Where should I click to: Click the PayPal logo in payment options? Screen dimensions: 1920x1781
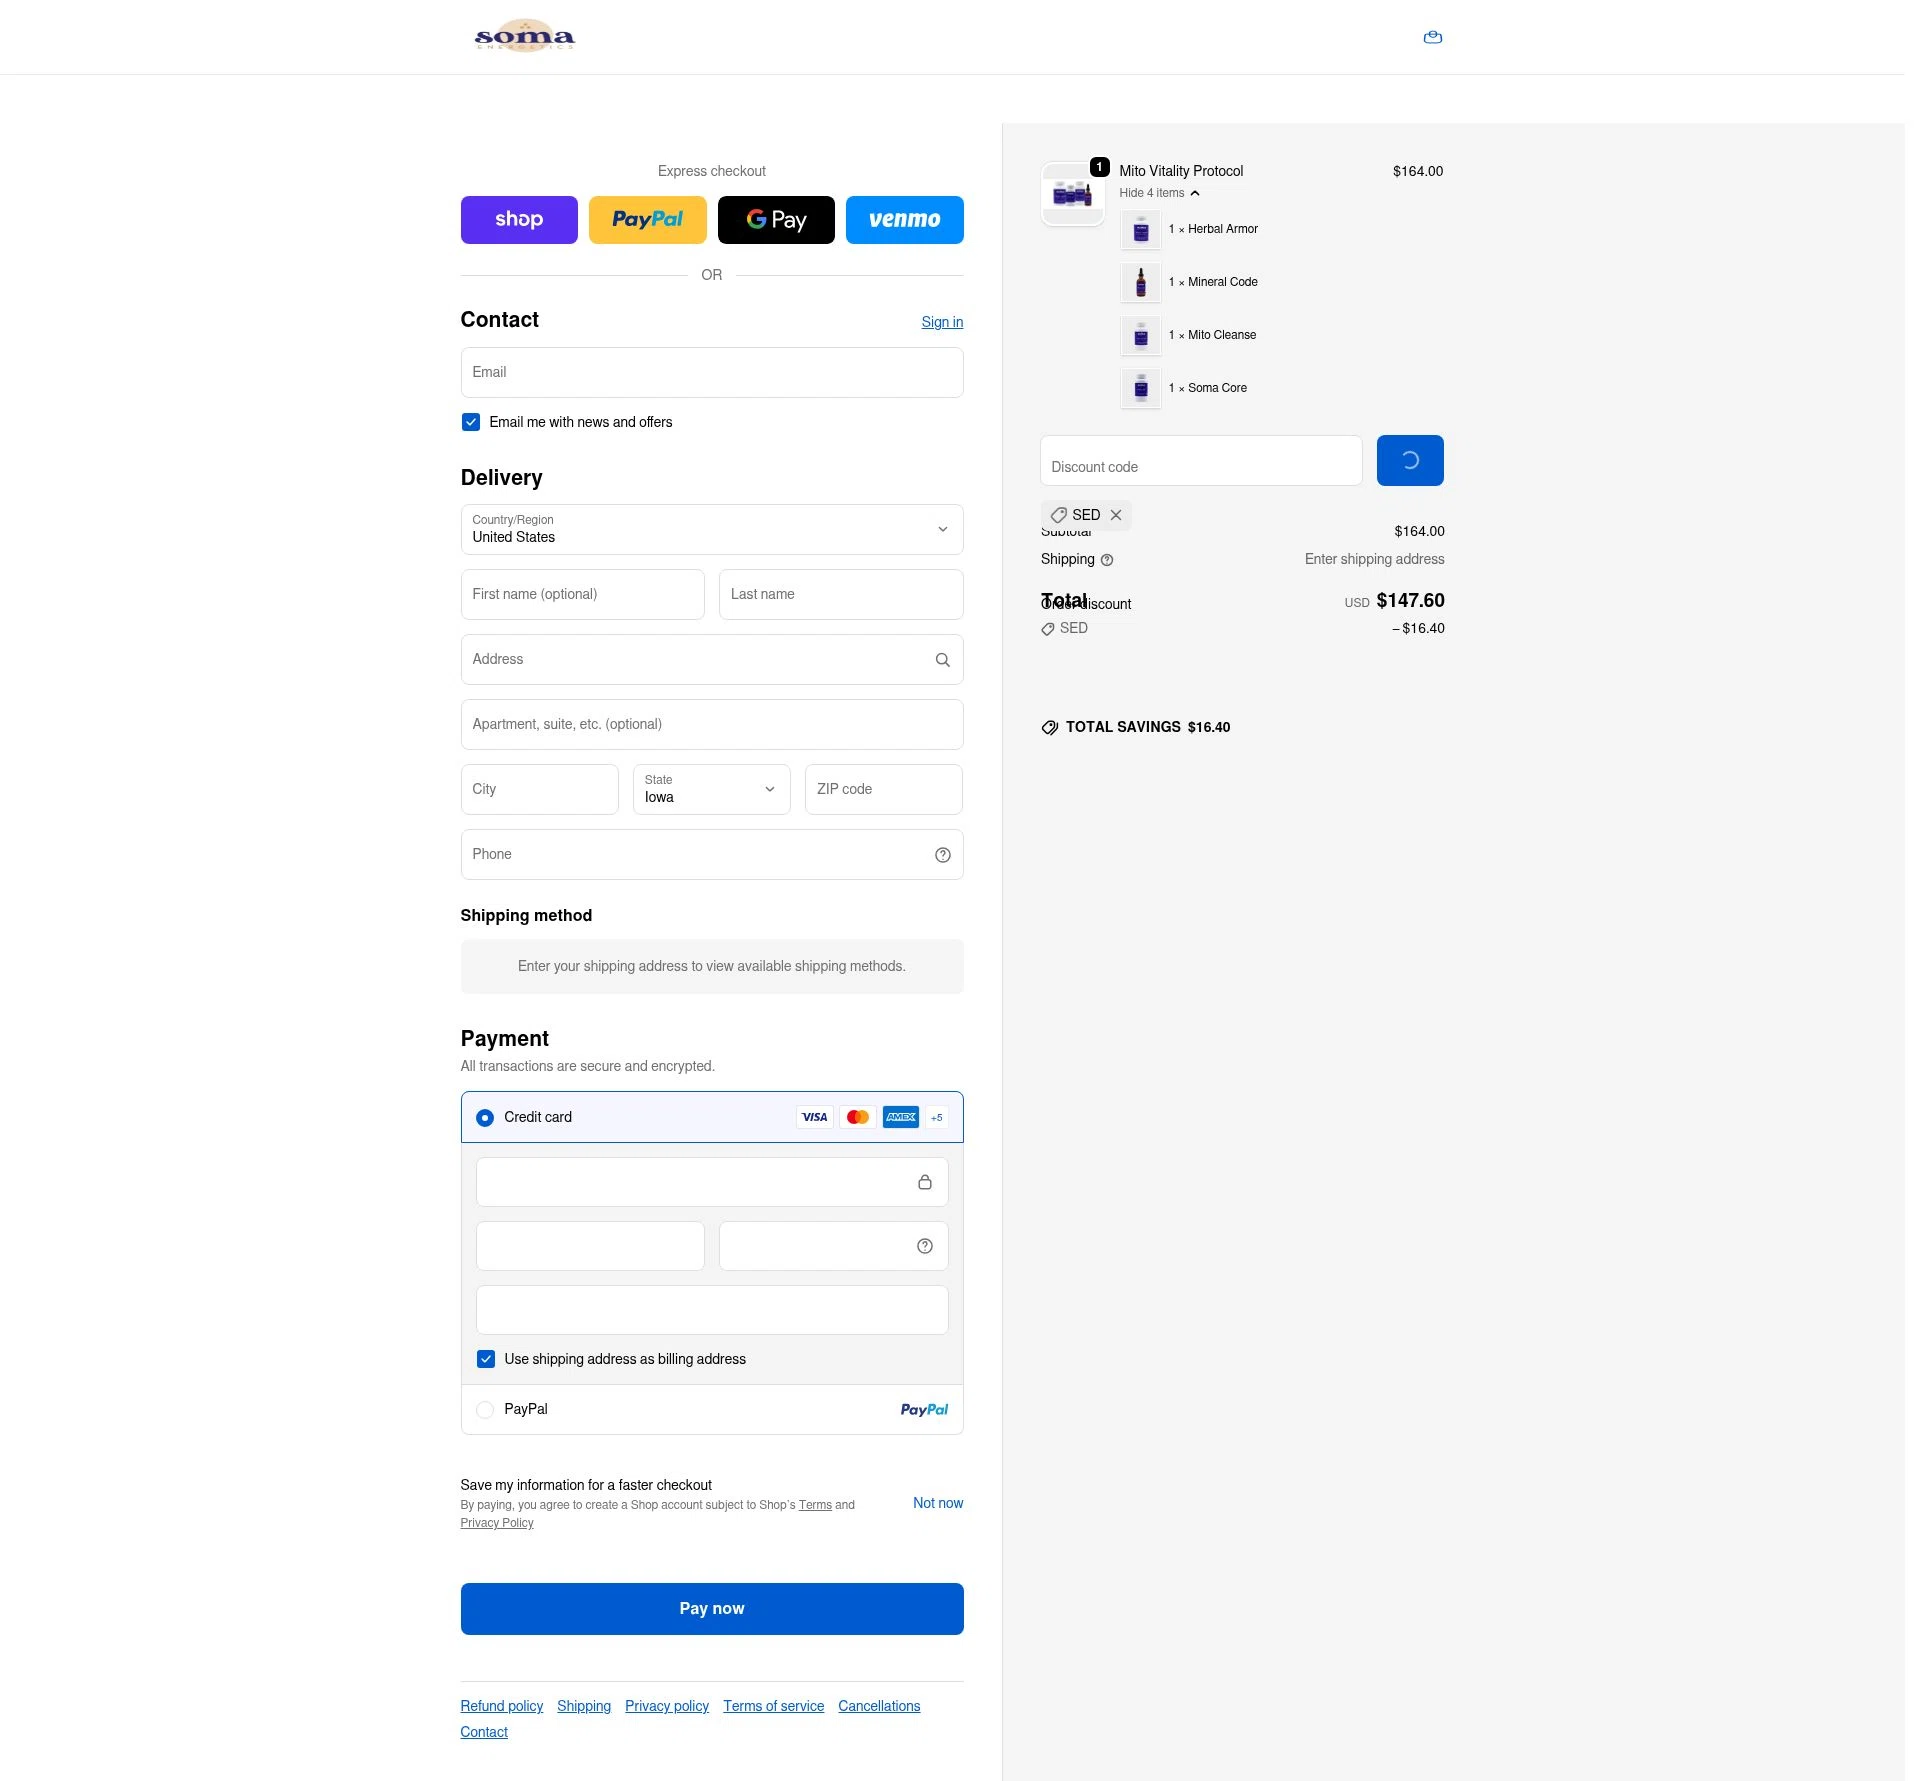click(x=924, y=1410)
